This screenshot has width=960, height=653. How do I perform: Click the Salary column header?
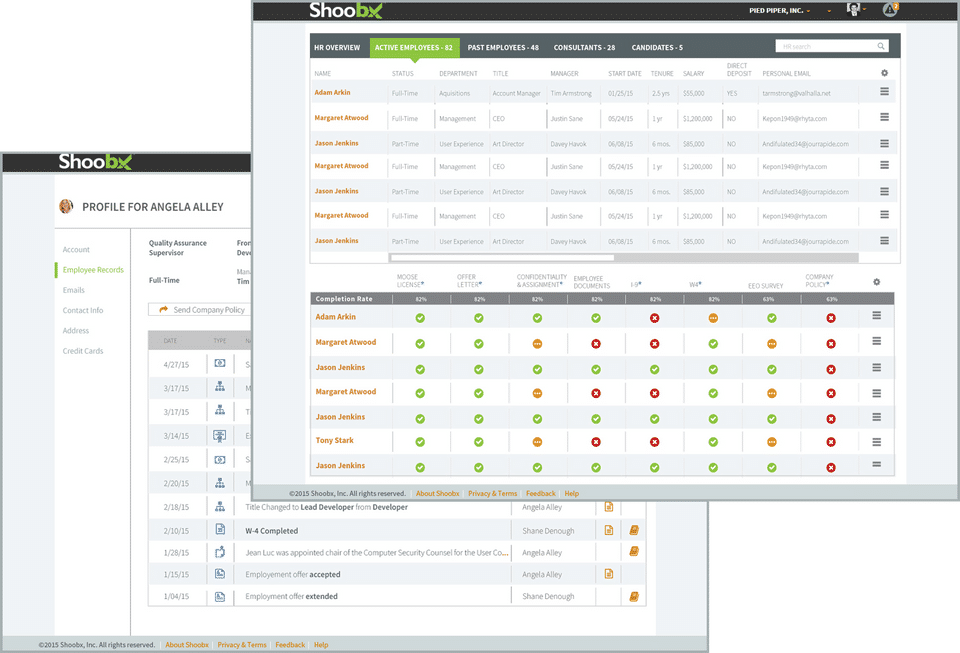pos(693,73)
